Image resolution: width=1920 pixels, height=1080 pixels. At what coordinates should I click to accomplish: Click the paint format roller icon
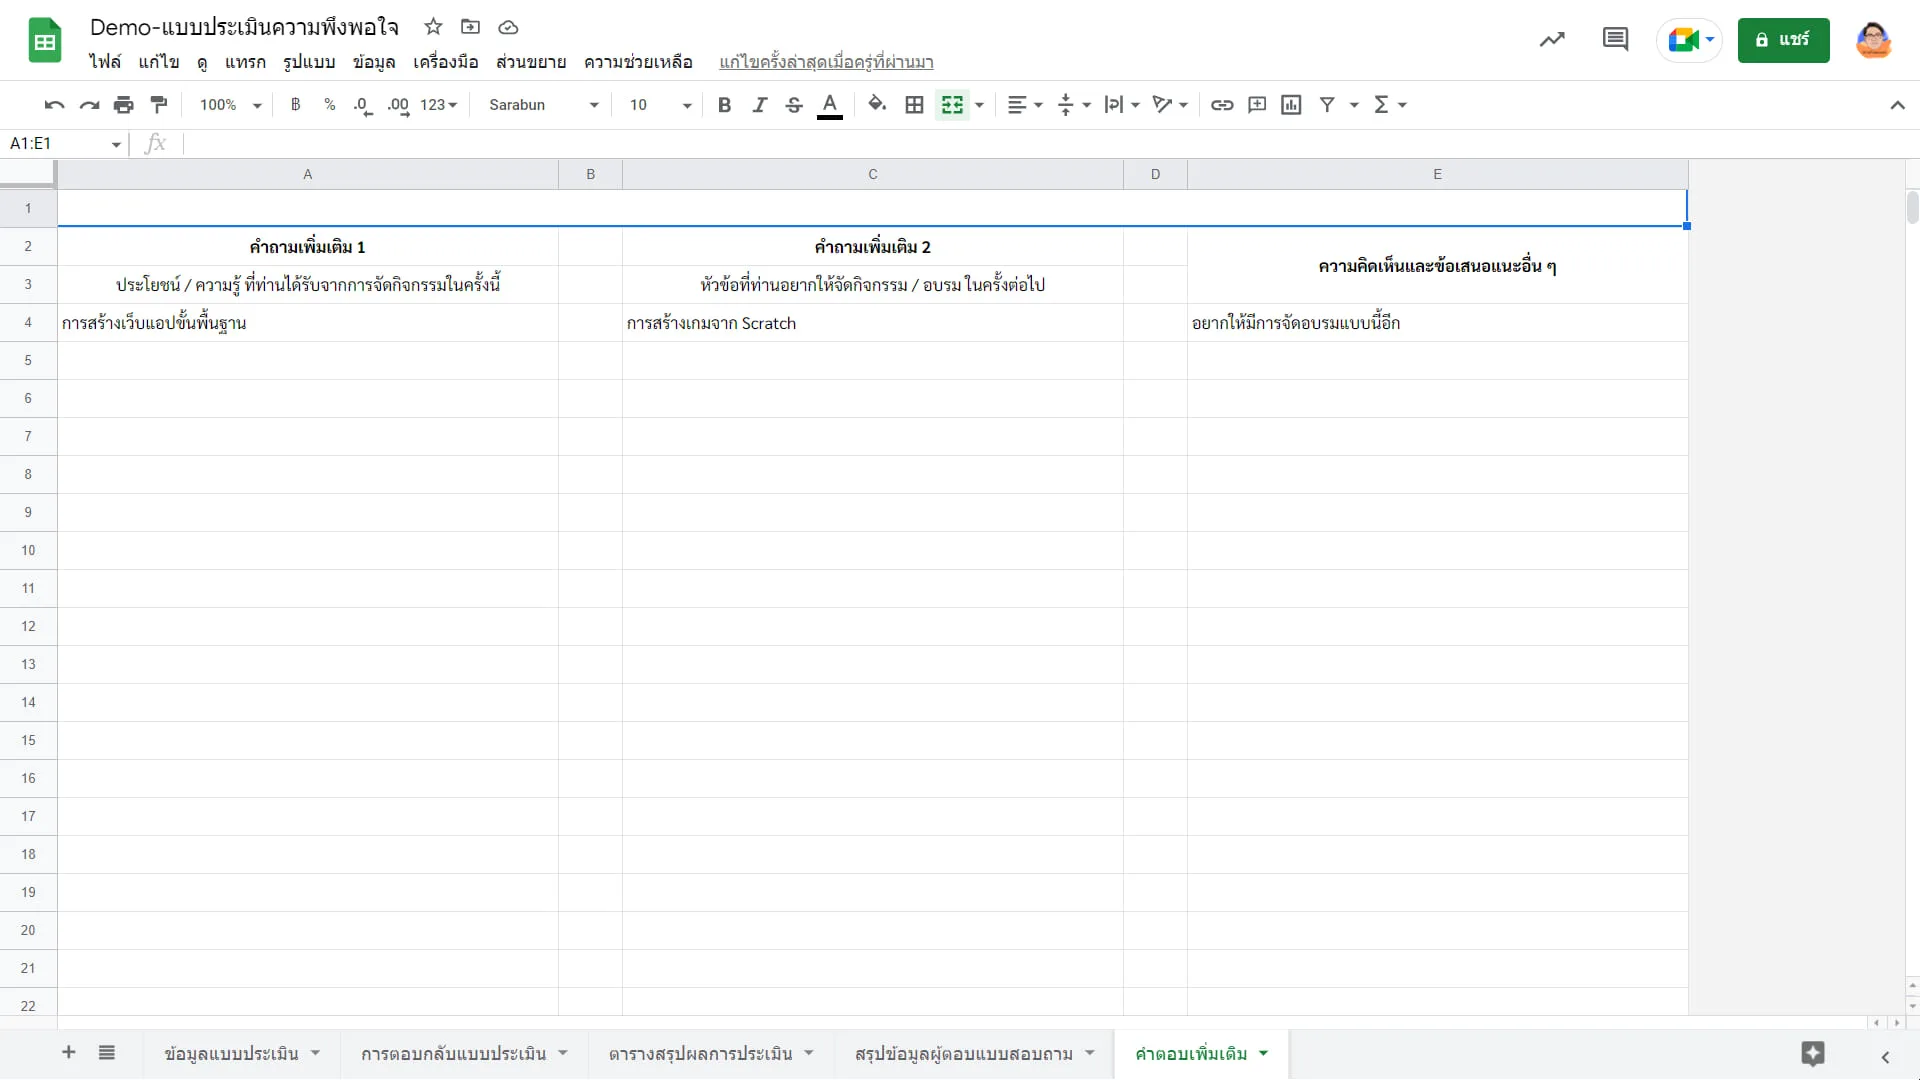coord(158,104)
